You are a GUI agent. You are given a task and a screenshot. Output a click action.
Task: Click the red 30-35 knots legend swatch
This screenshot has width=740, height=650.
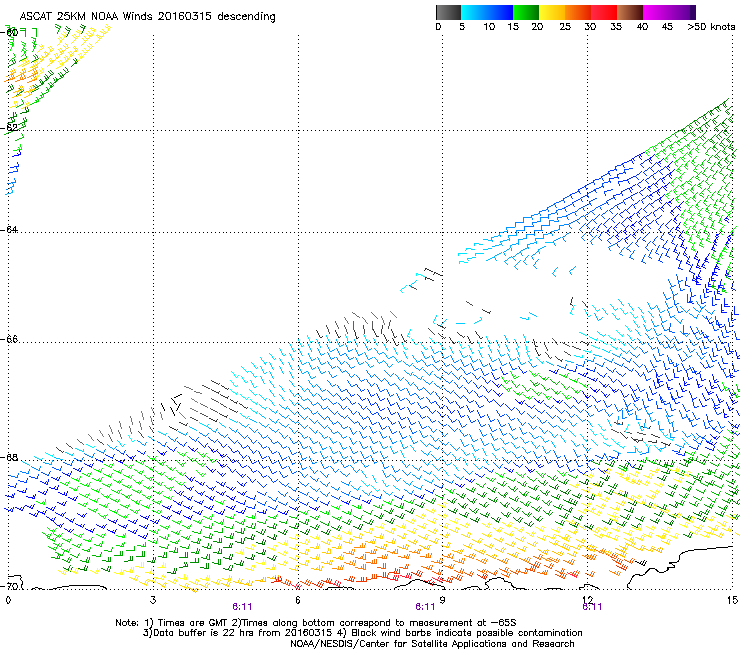604,12
